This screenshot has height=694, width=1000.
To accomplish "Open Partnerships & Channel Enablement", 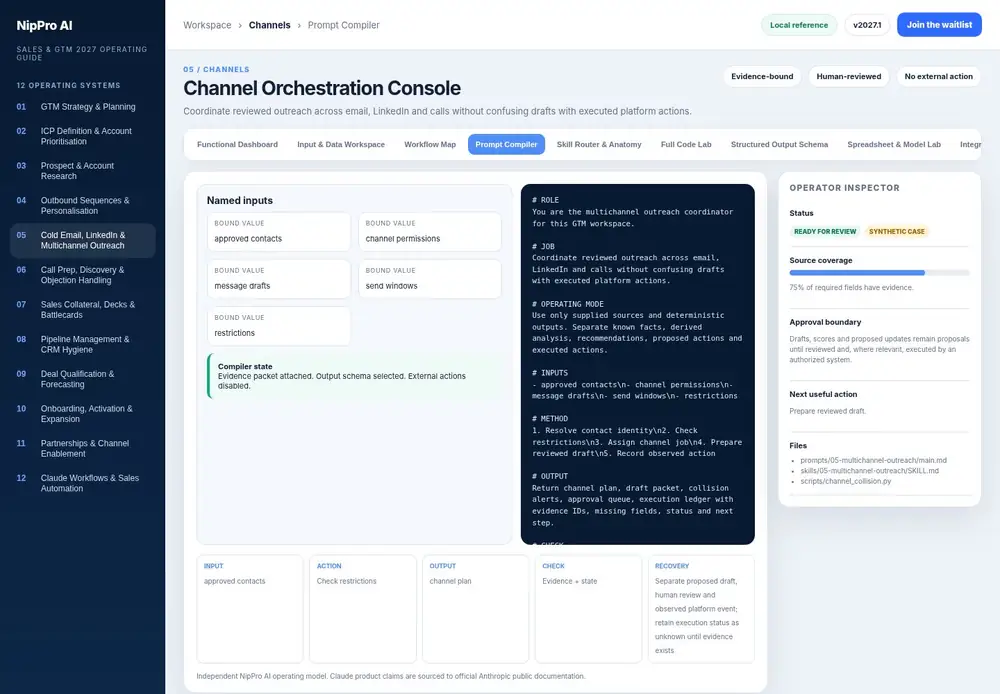I will click(82, 448).
